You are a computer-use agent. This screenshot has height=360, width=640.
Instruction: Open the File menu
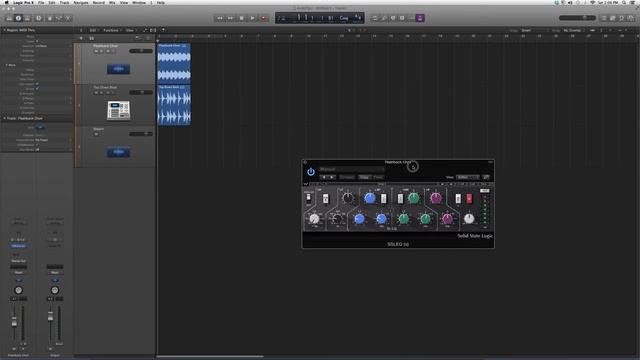[41, 2]
